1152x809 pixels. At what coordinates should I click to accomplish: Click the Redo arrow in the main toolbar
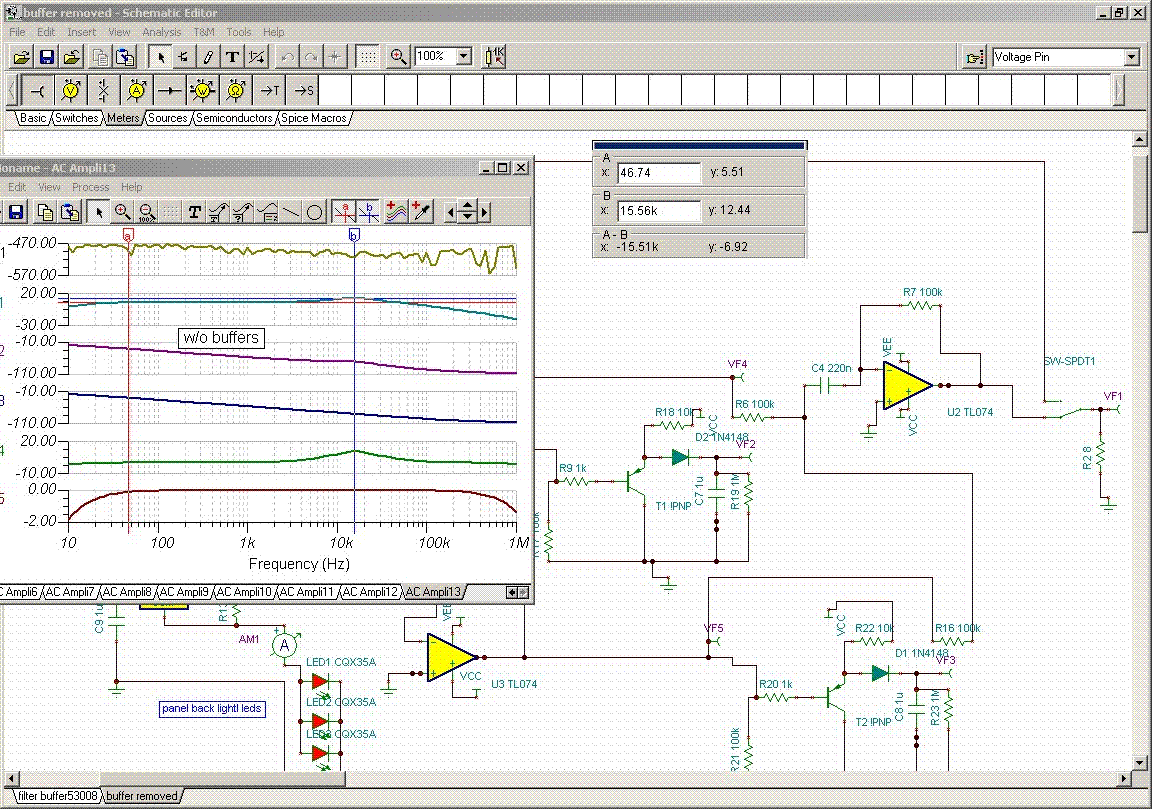[311, 57]
